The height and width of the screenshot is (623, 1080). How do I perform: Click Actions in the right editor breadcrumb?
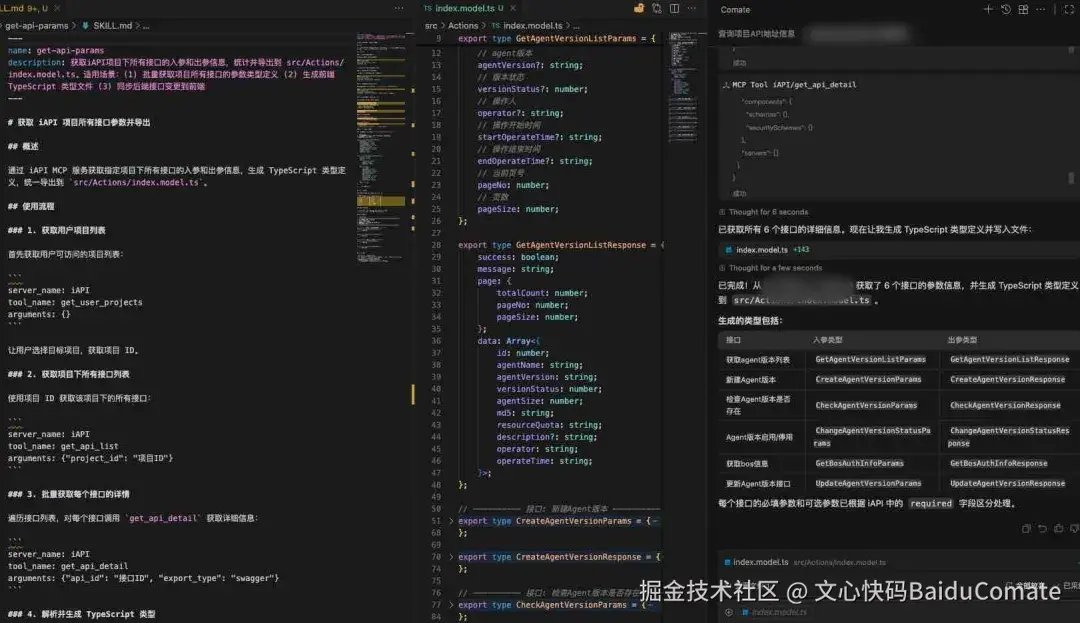pos(463,25)
